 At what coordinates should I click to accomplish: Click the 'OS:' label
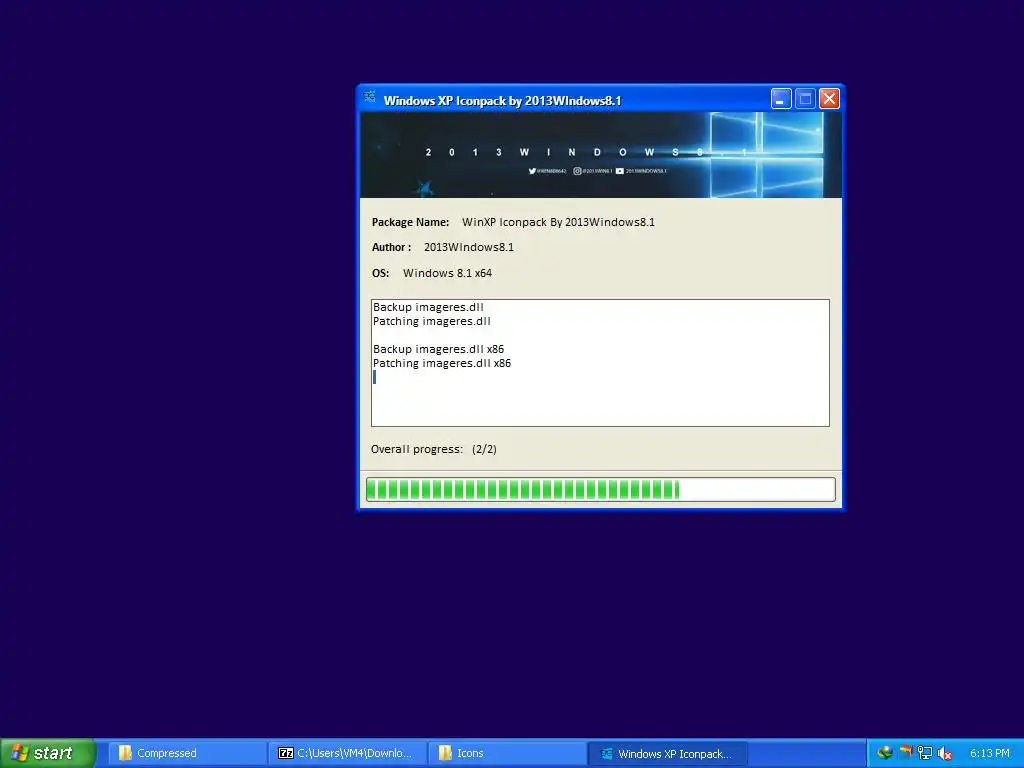[x=380, y=273]
